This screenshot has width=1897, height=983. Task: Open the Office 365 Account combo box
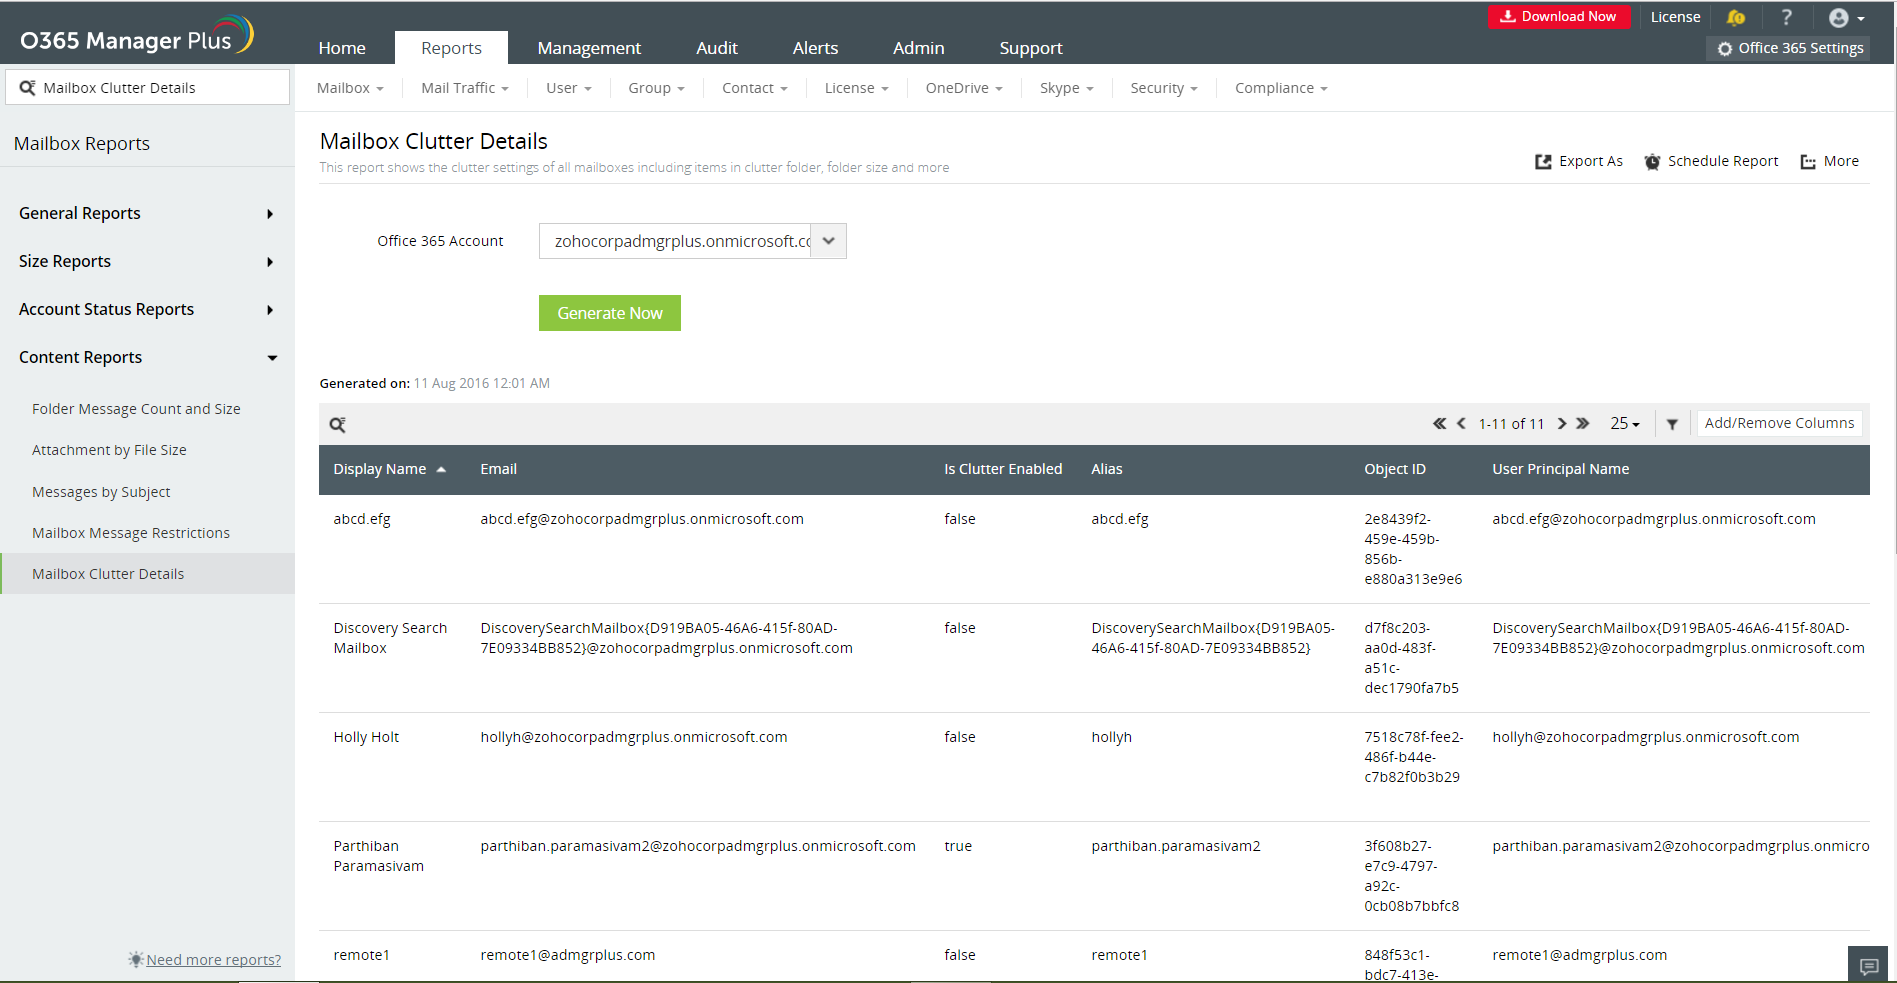692,241
